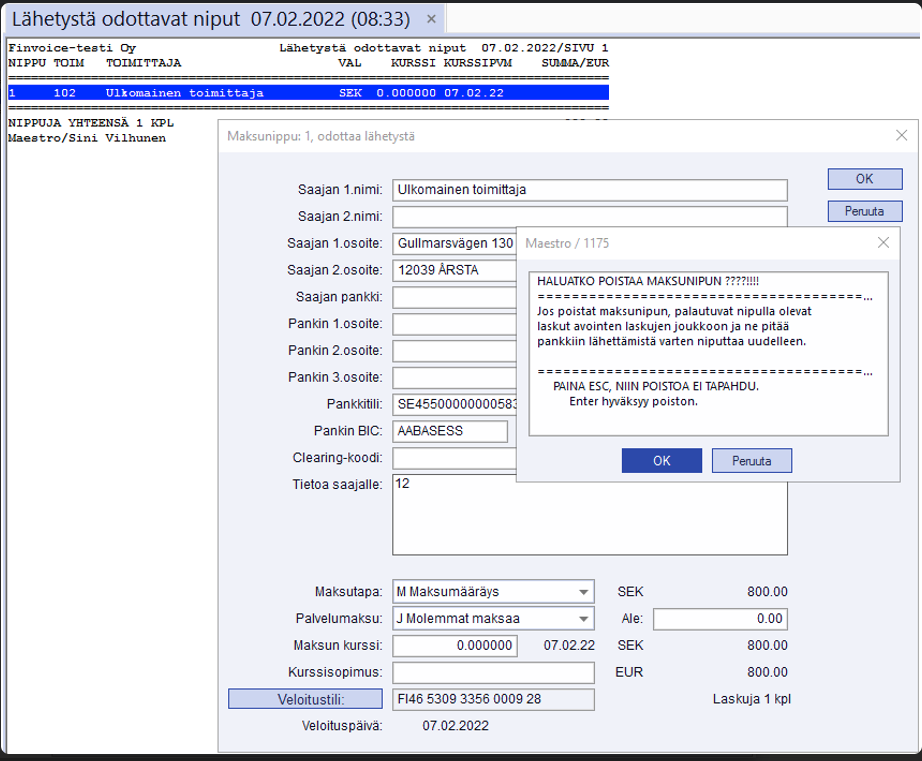The width and height of the screenshot is (922, 761).
Task: Select the Lähetystä odottavat niput tab
Action: (x=210, y=19)
